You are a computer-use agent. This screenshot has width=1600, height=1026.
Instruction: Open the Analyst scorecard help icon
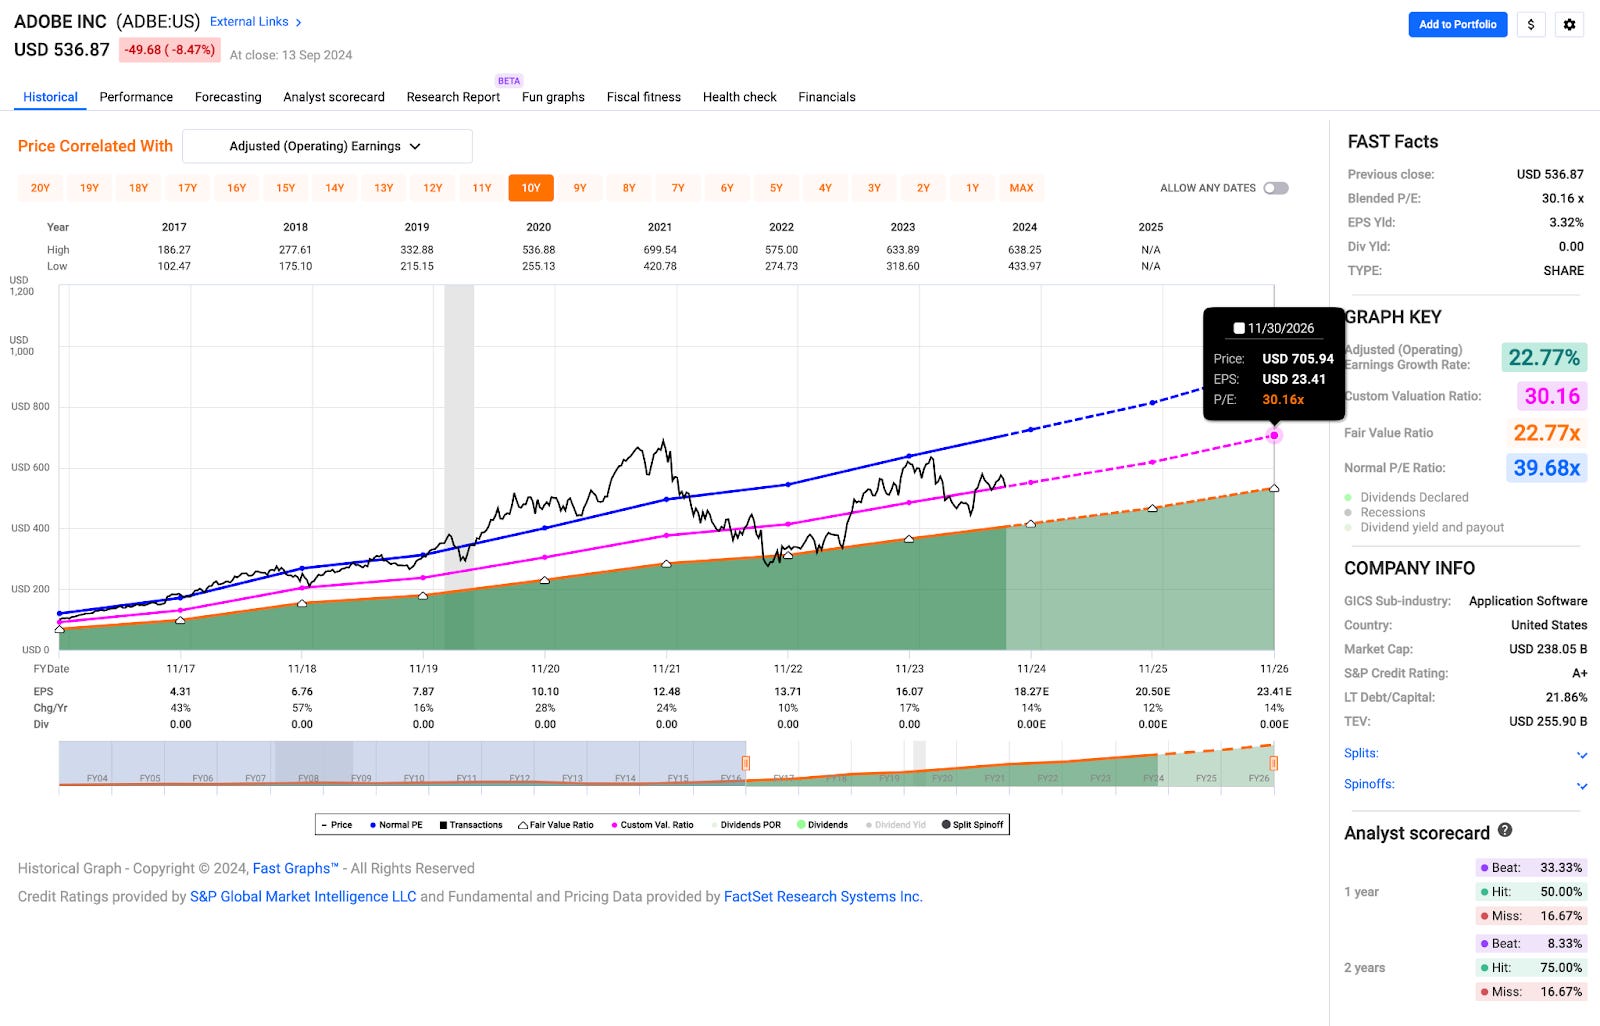tap(1505, 830)
